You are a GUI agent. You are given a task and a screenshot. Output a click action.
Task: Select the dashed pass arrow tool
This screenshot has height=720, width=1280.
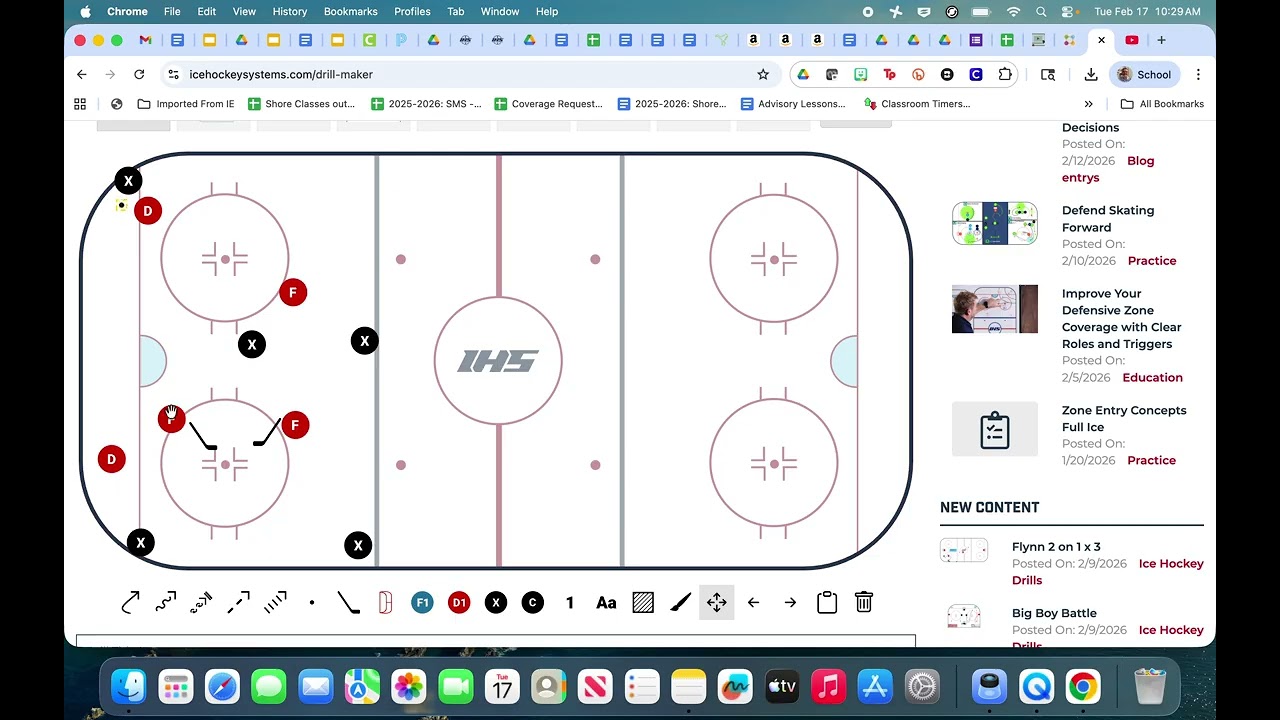(238, 602)
